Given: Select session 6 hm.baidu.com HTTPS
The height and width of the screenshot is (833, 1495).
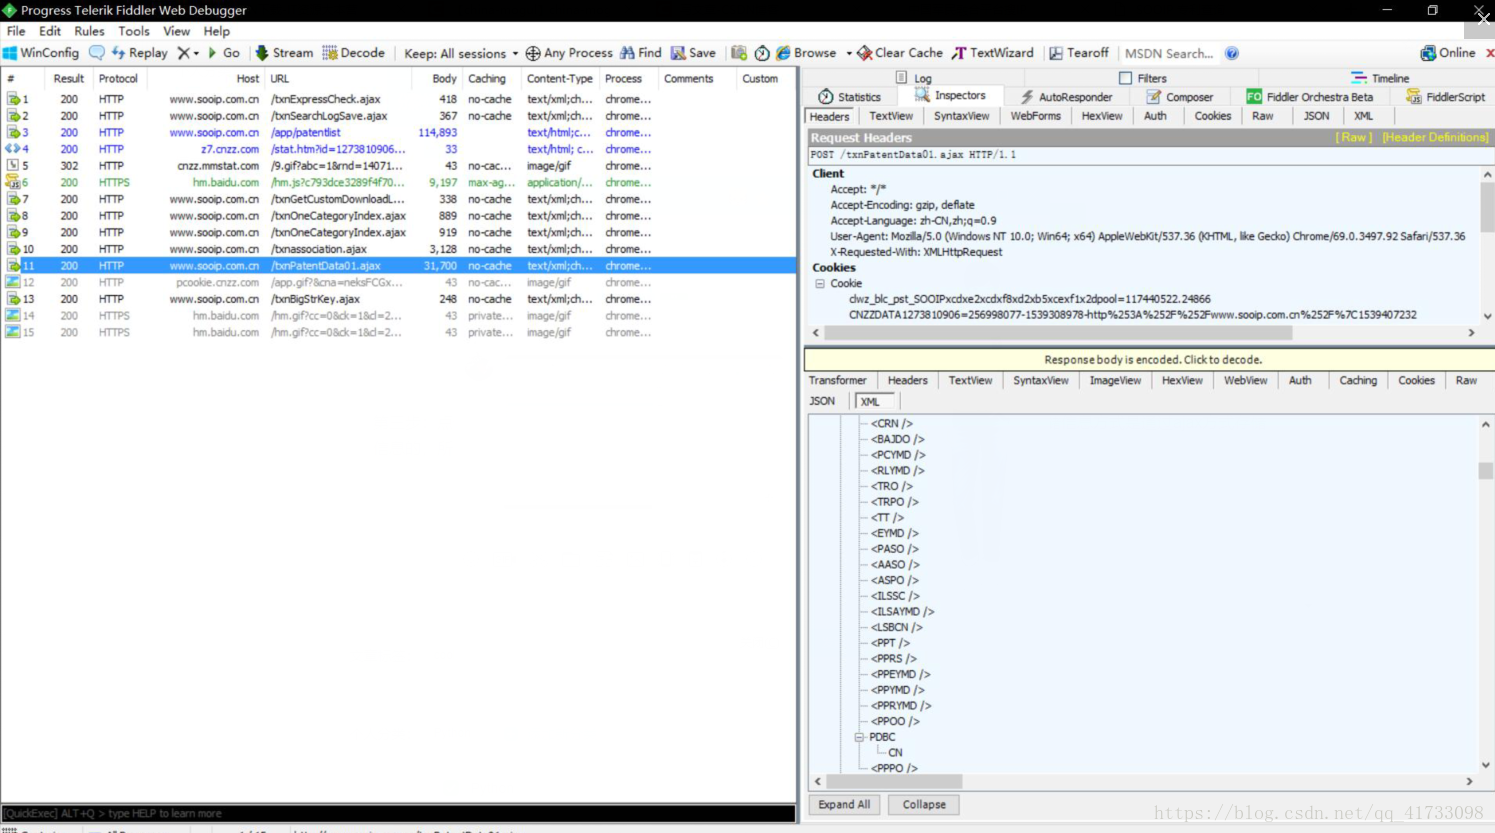Looking at the screenshot, I should (398, 183).
